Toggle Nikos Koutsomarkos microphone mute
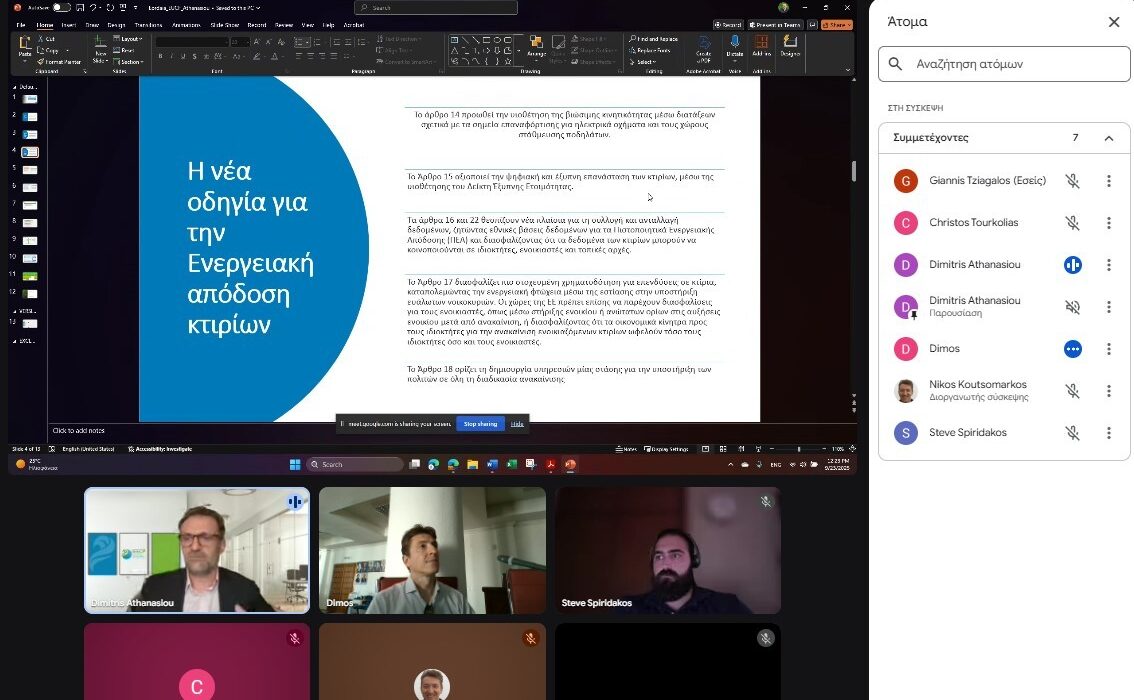Image resolution: width=1134 pixels, height=700 pixels. point(1072,391)
